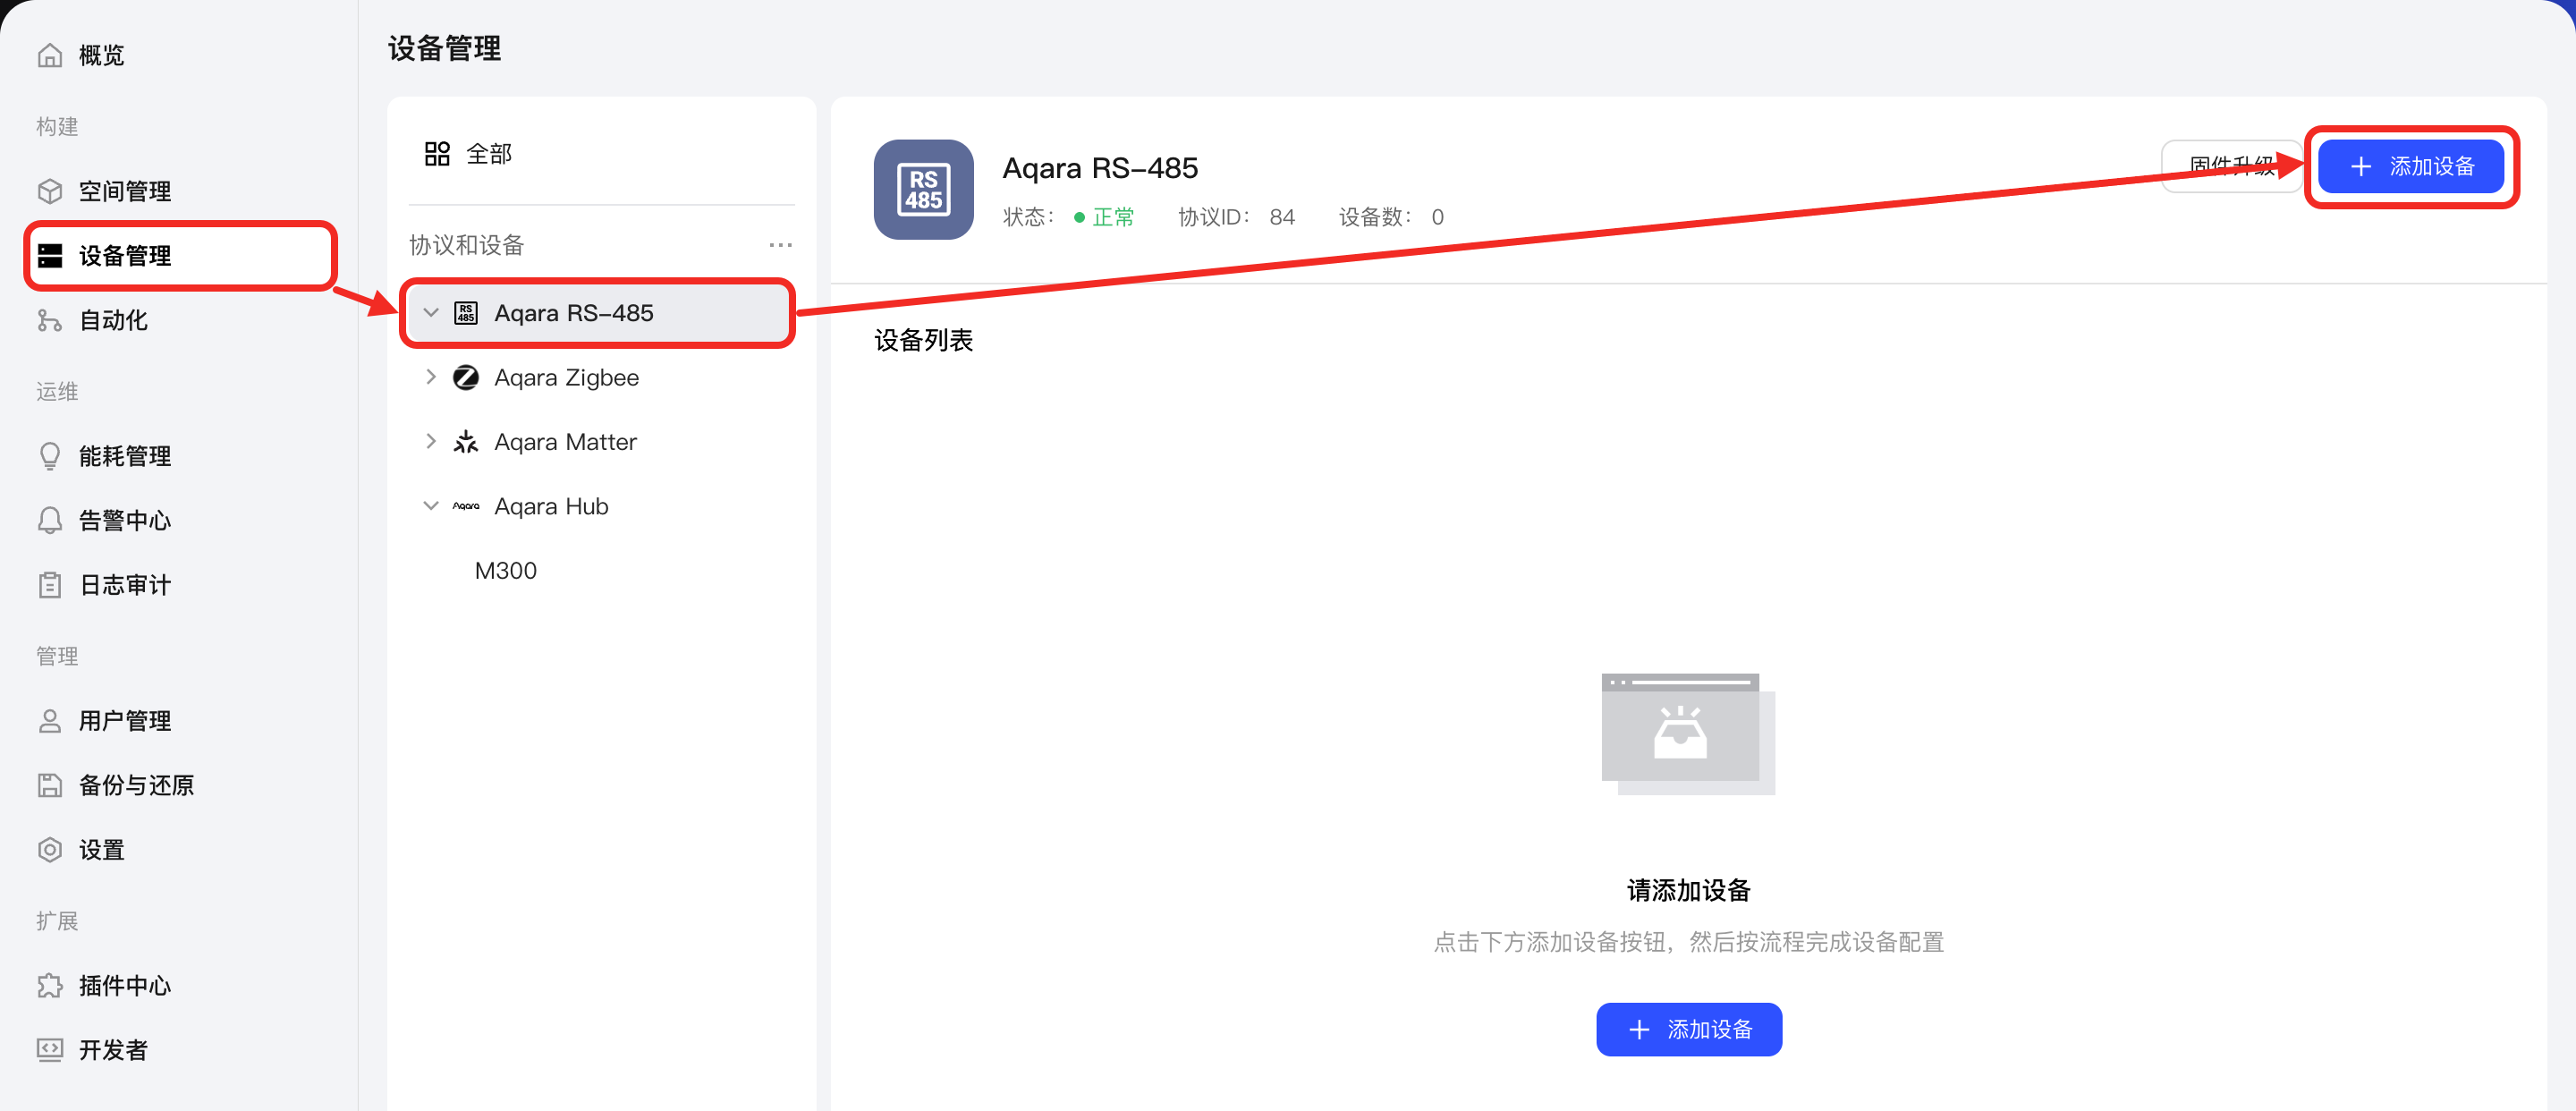The width and height of the screenshot is (2576, 1111).
Task: Click the Aqara Hub logo icon
Action: pyautogui.click(x=466, y=506)
